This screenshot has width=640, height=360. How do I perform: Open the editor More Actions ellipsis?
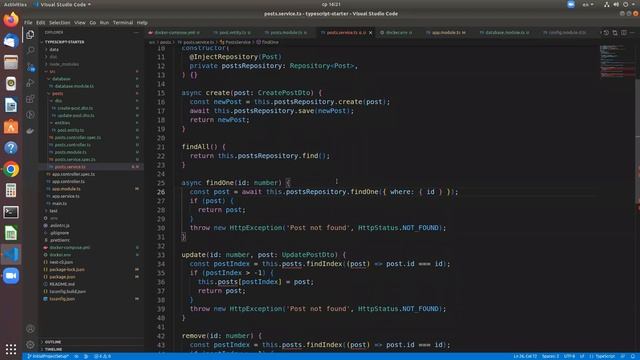pyautogui.click(x=633, y=33)
